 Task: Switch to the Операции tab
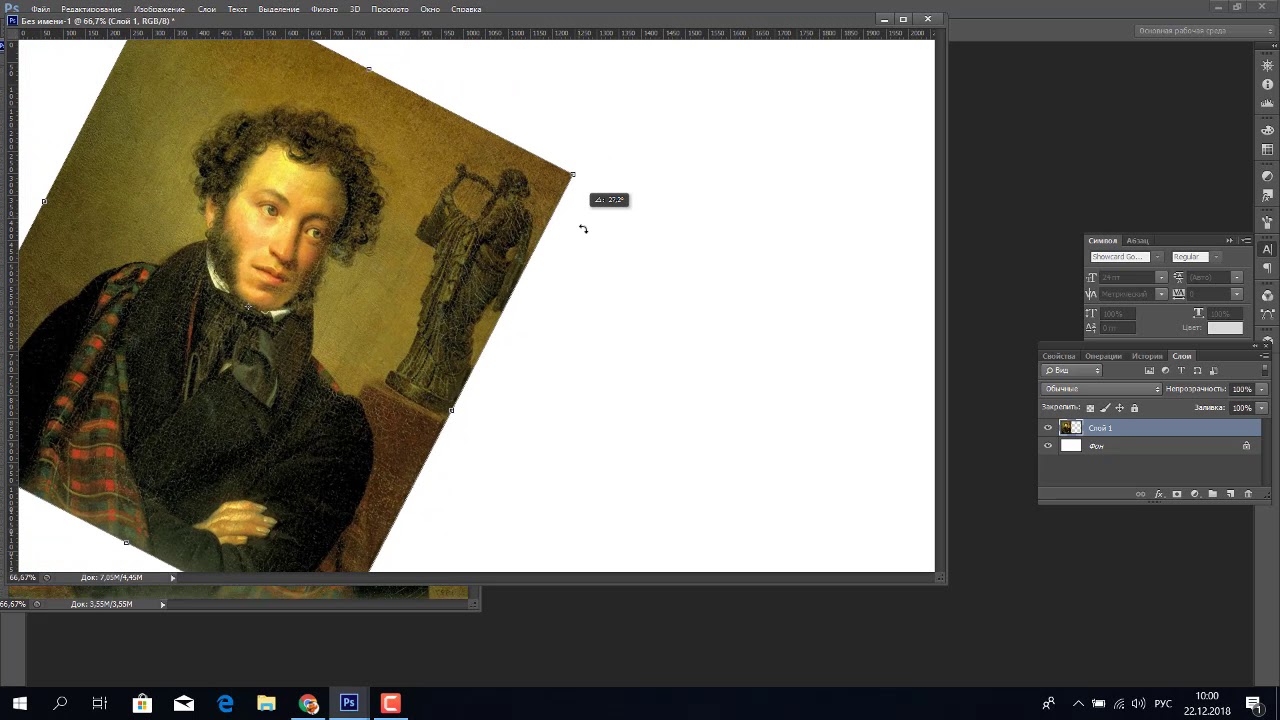tap(1103, 356)
